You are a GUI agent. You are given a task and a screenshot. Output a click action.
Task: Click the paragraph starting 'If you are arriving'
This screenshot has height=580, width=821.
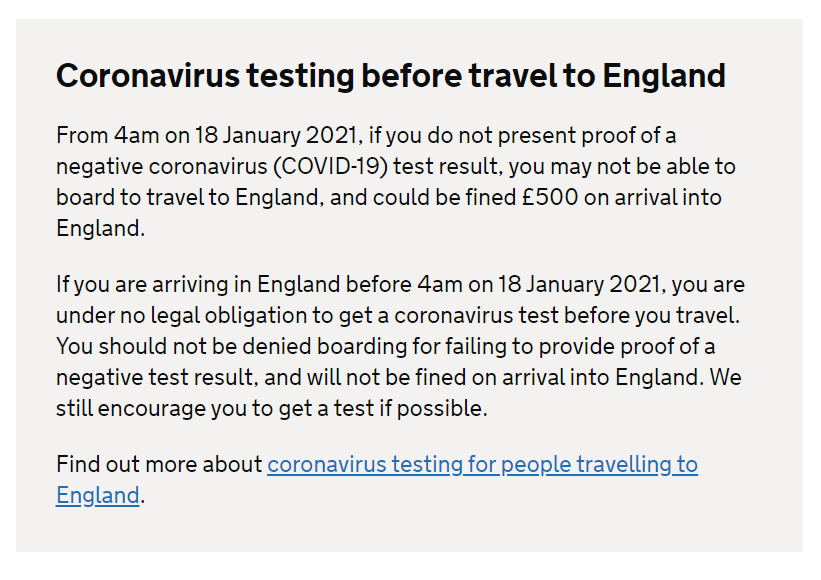401,346
